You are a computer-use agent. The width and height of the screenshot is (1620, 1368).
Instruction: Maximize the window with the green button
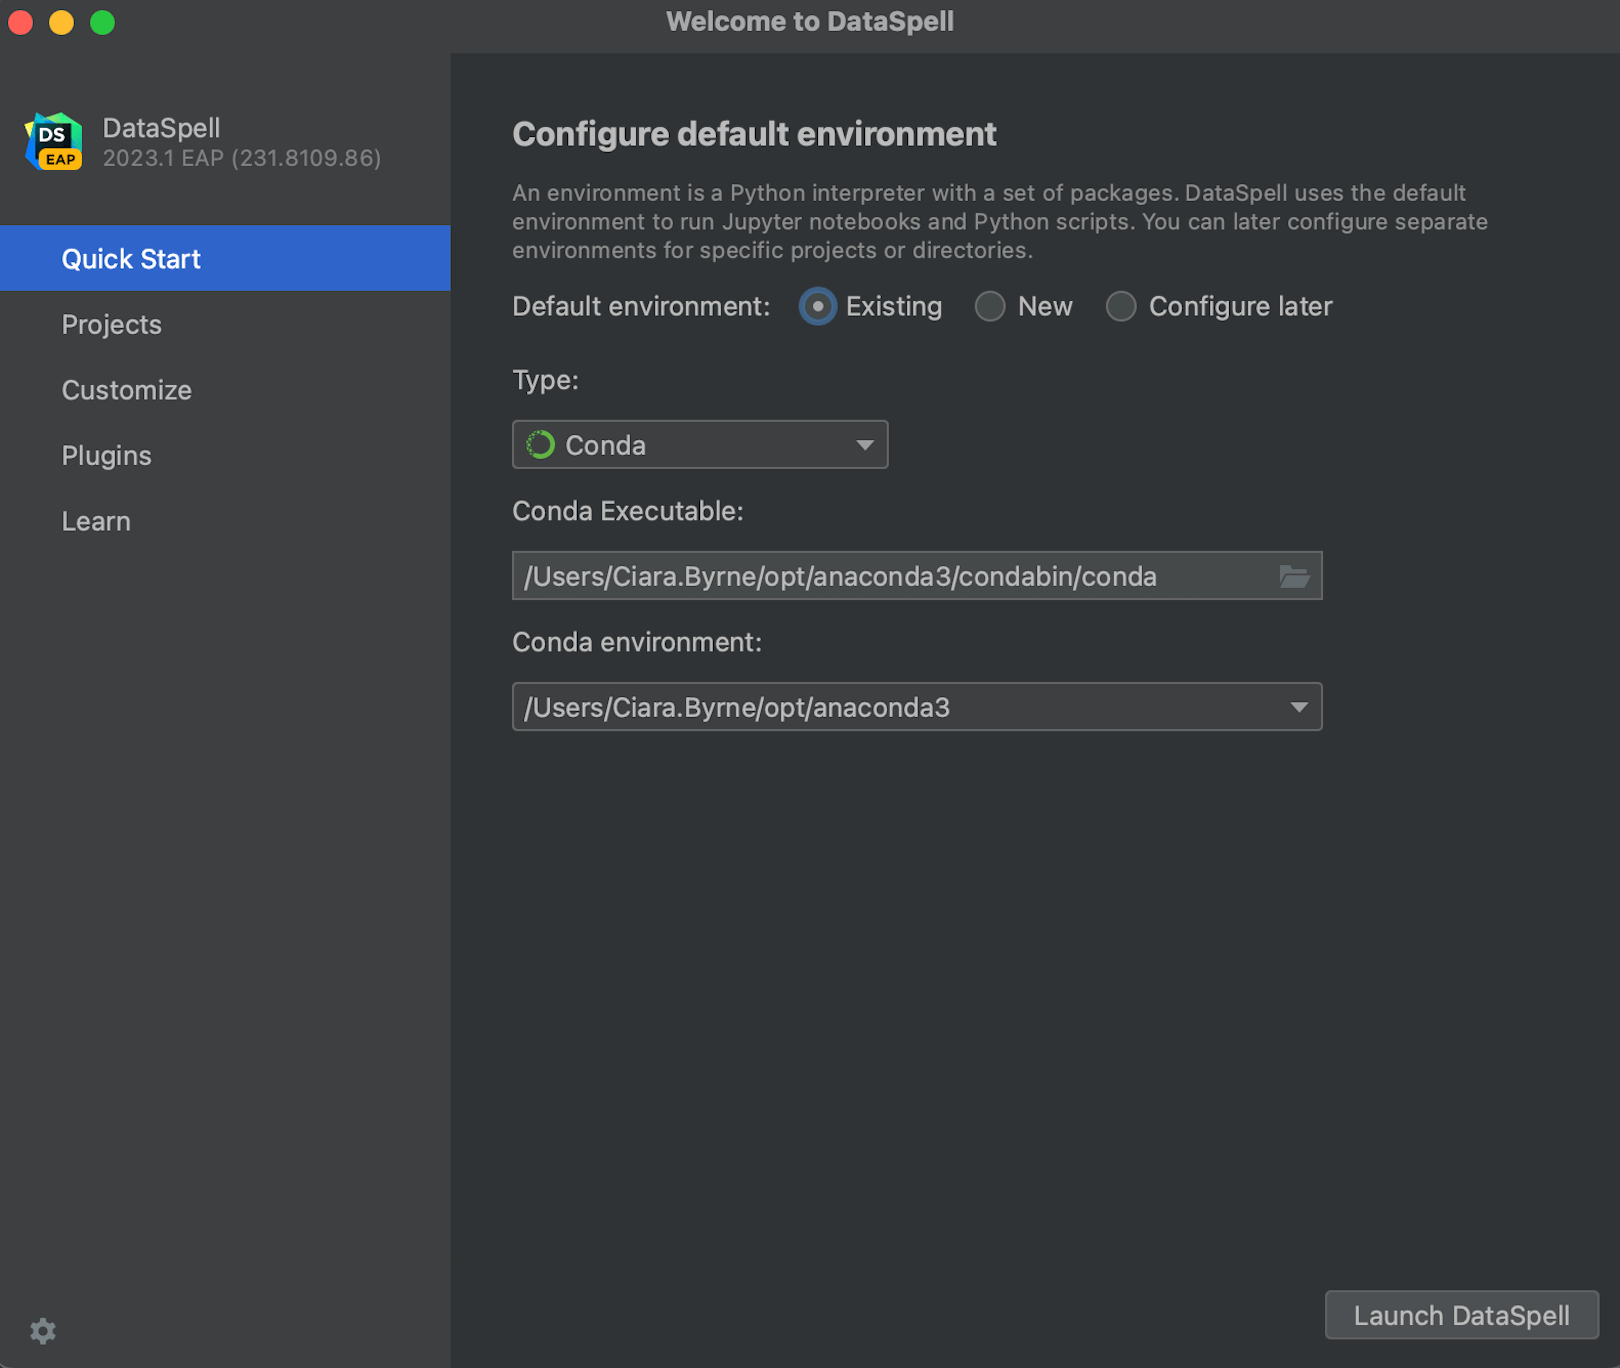click(x=103, y=22)
